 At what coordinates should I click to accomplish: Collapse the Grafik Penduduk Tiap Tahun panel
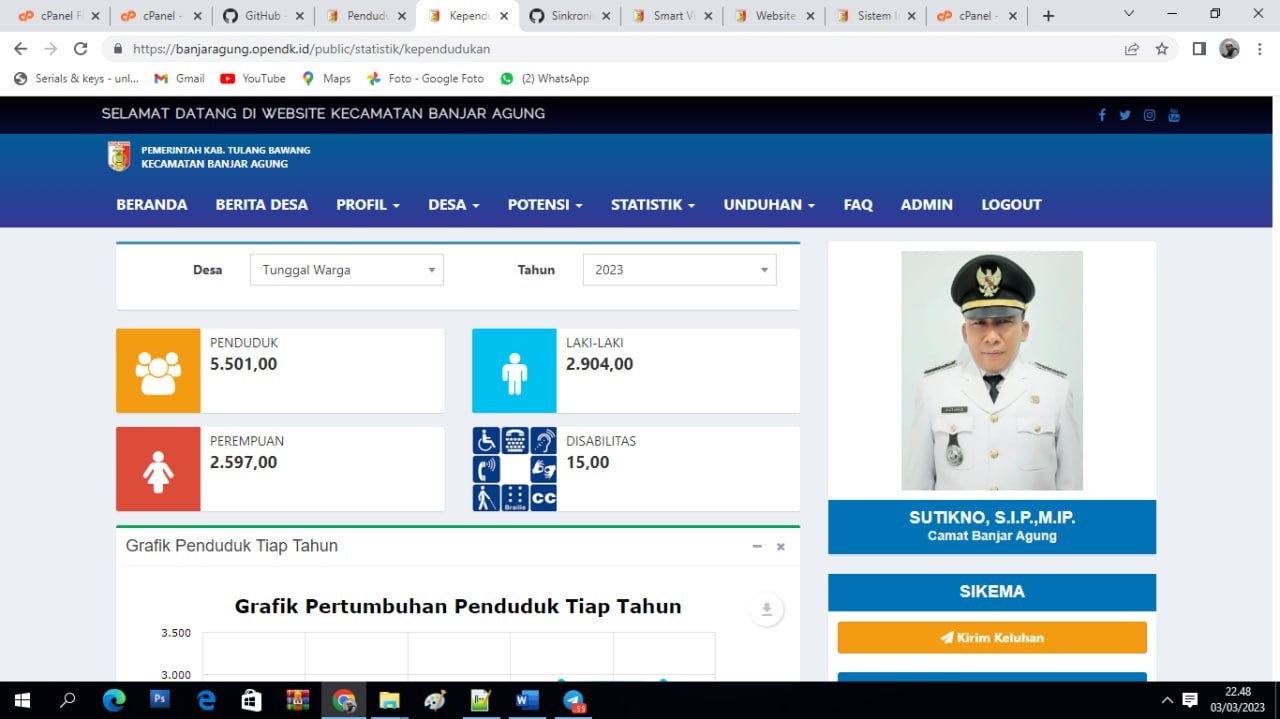pos(757,546)
